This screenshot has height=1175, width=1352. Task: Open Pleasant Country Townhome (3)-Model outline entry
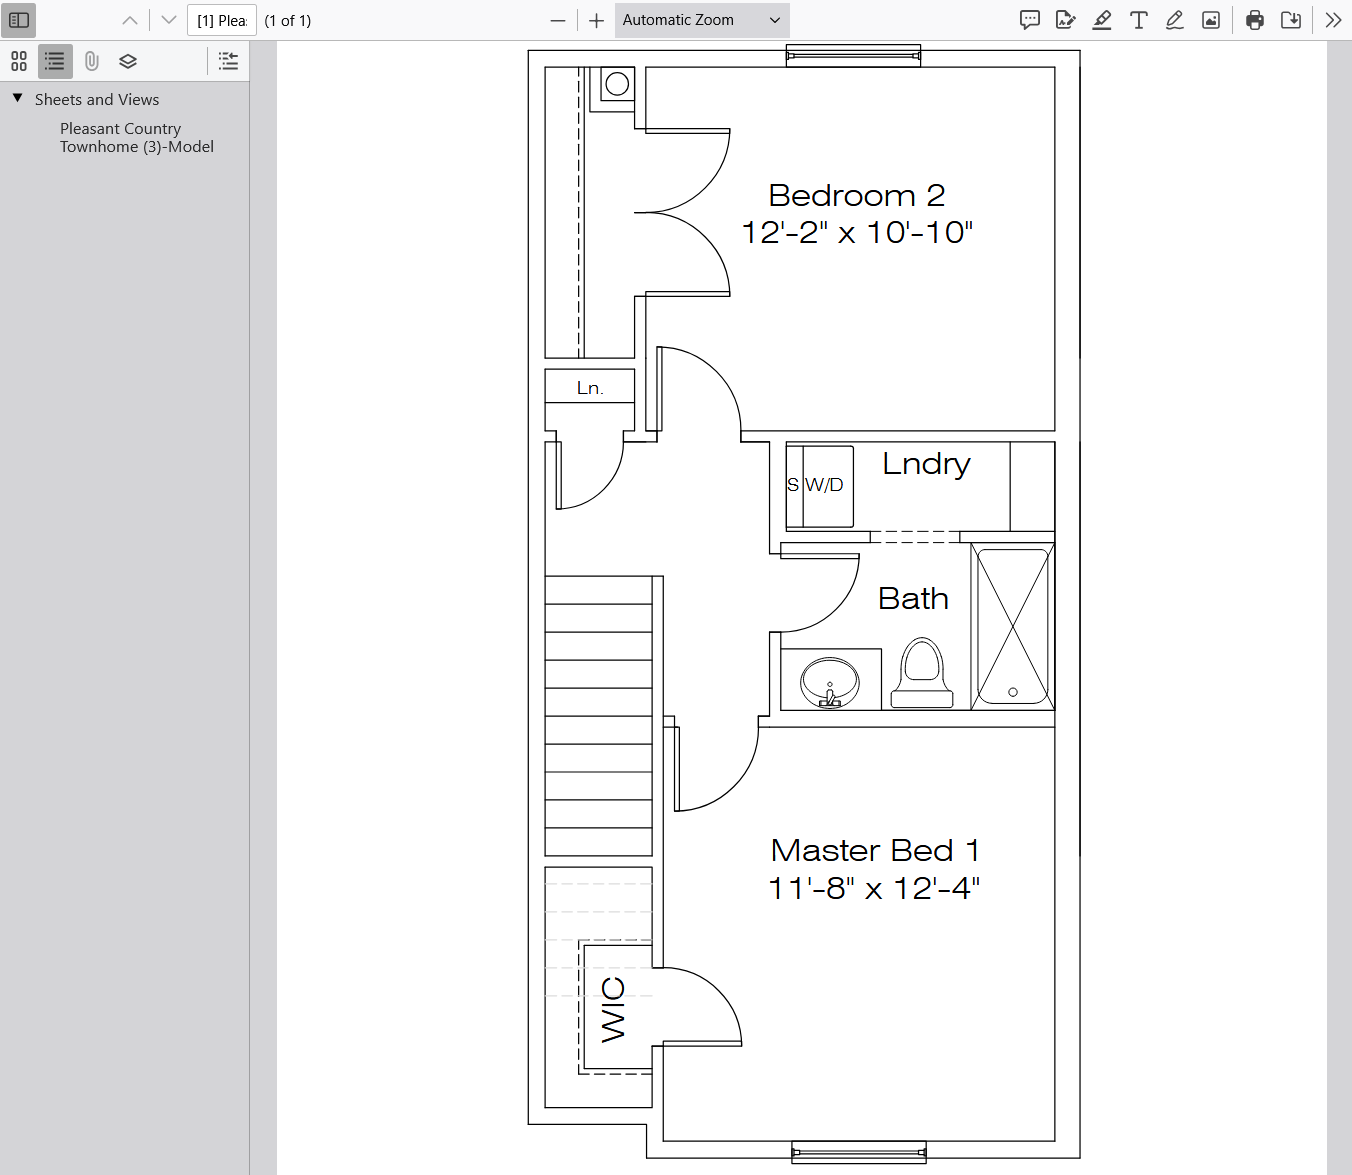[136, 138]
